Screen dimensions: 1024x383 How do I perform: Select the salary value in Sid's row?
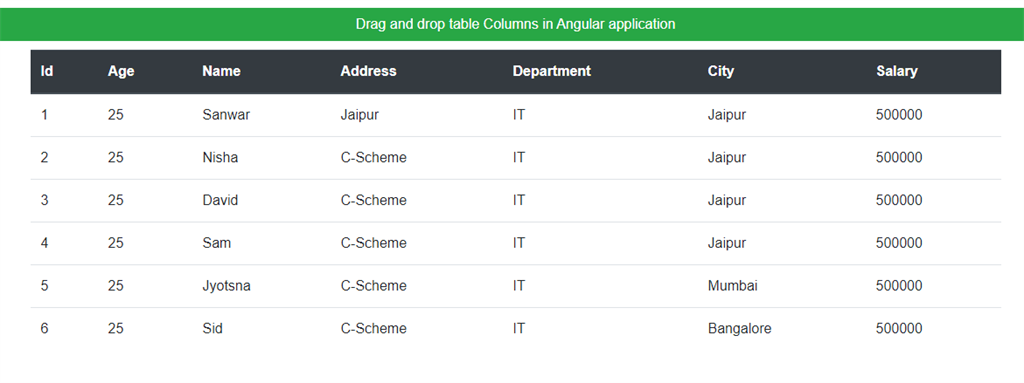[x=899, y=329]
